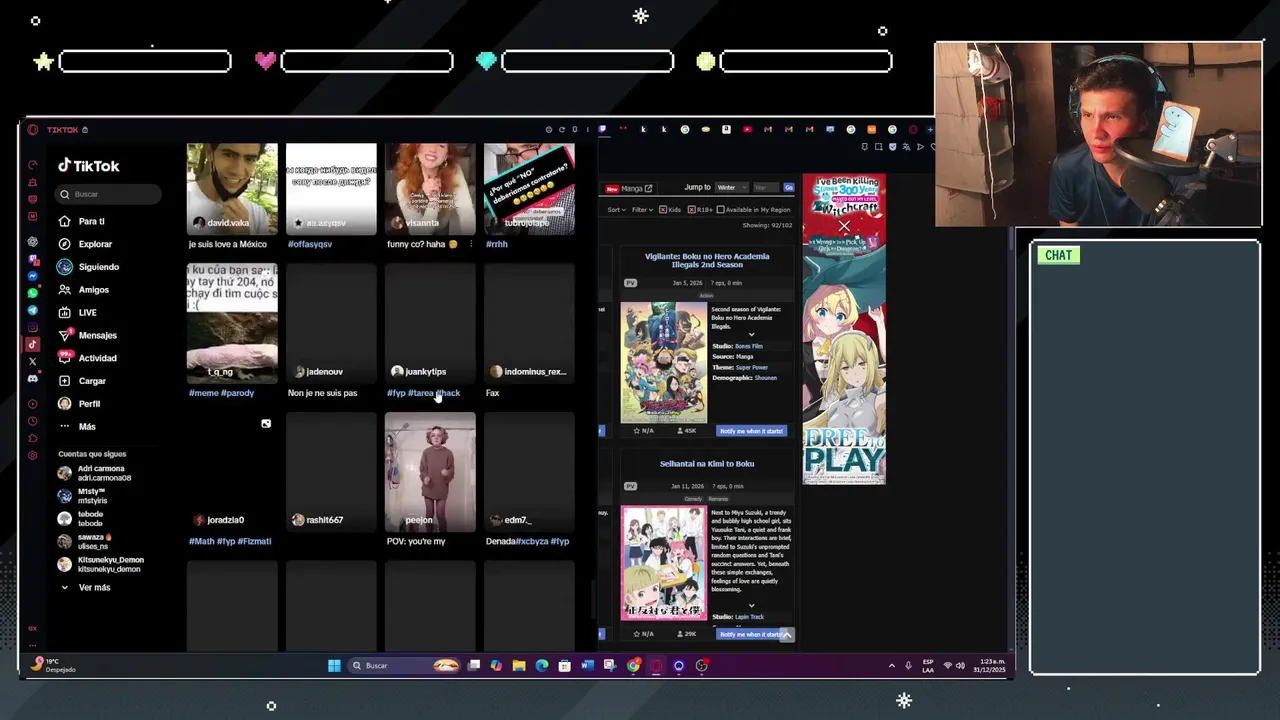Click the Cargar upload plus icon
Viewport: 1280px width, 720px height.
(65, 381)
